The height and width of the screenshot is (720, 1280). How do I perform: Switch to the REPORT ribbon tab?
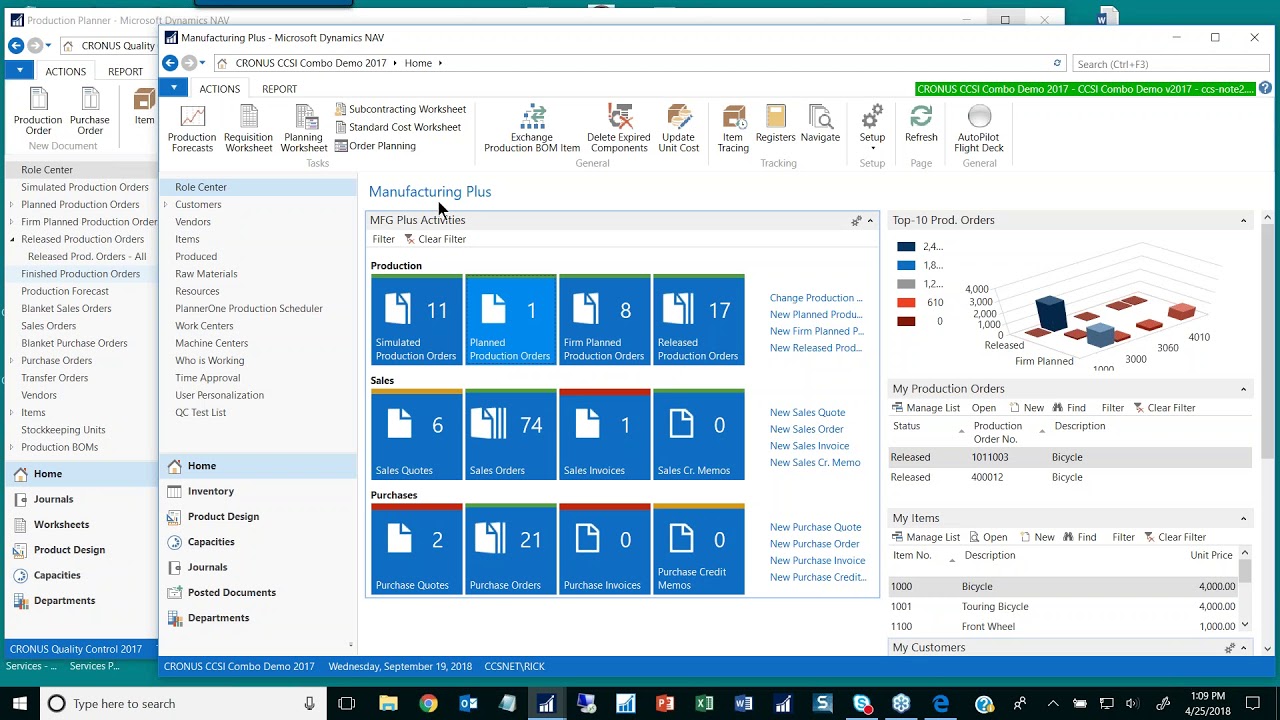point(279,89)
